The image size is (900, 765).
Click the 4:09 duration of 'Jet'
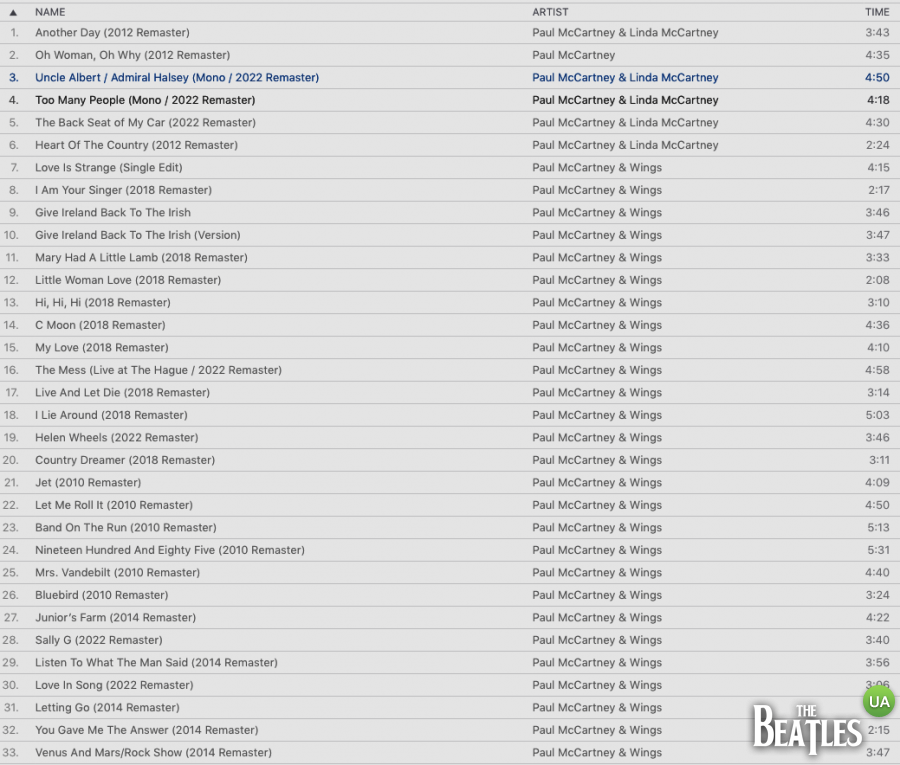tap(877, 483)
